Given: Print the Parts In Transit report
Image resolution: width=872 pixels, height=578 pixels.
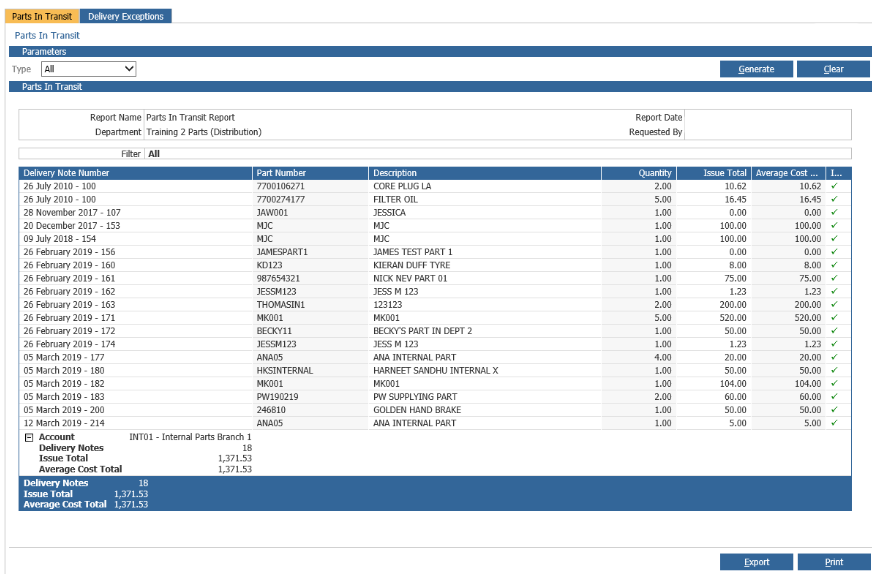Looking at the screenshot, I should (833, 562).
